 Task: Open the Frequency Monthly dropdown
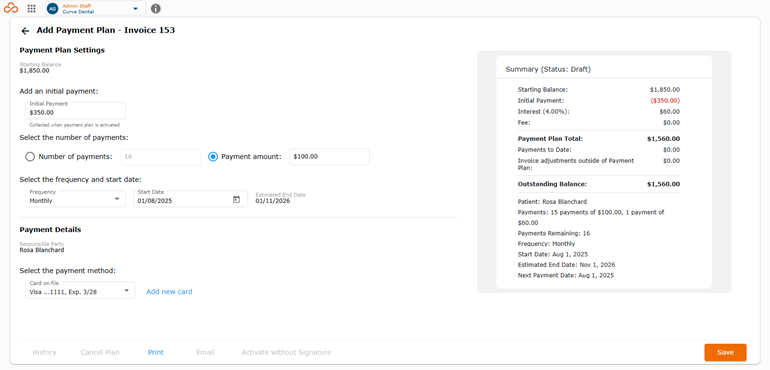coord(75,199)
